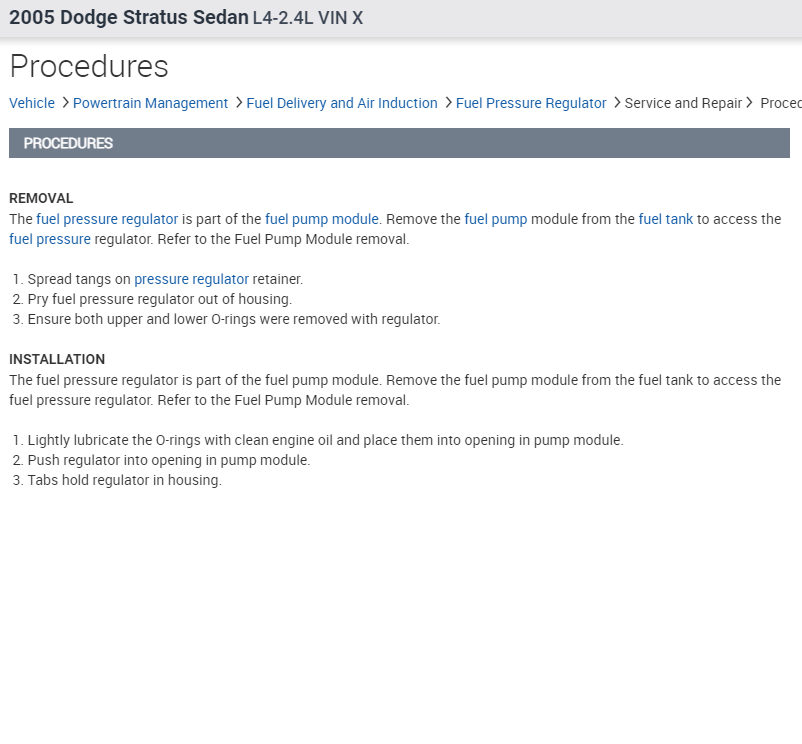The image size is (802, 744).
Task: Go to Powertrain Management breadcrumb
Action: click(x=150, y=103)
